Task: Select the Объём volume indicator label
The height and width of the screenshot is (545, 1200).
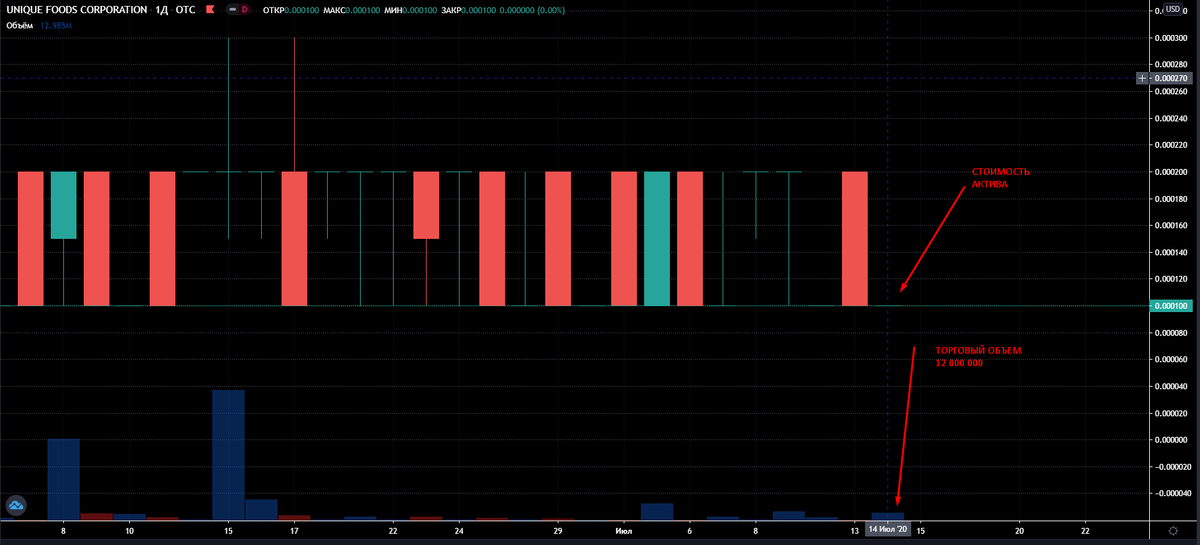Action: point(20,24)
